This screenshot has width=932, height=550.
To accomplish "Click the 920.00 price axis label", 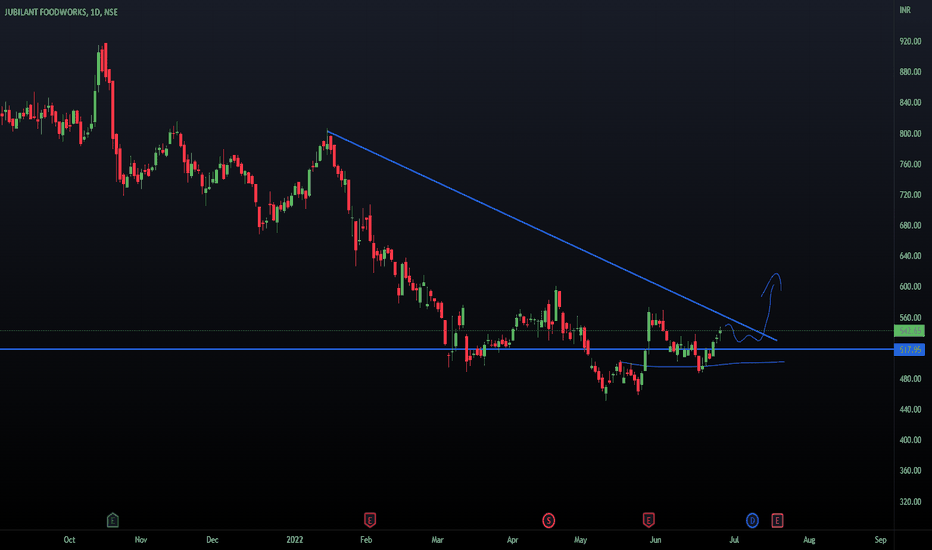I will pos(910,42).
